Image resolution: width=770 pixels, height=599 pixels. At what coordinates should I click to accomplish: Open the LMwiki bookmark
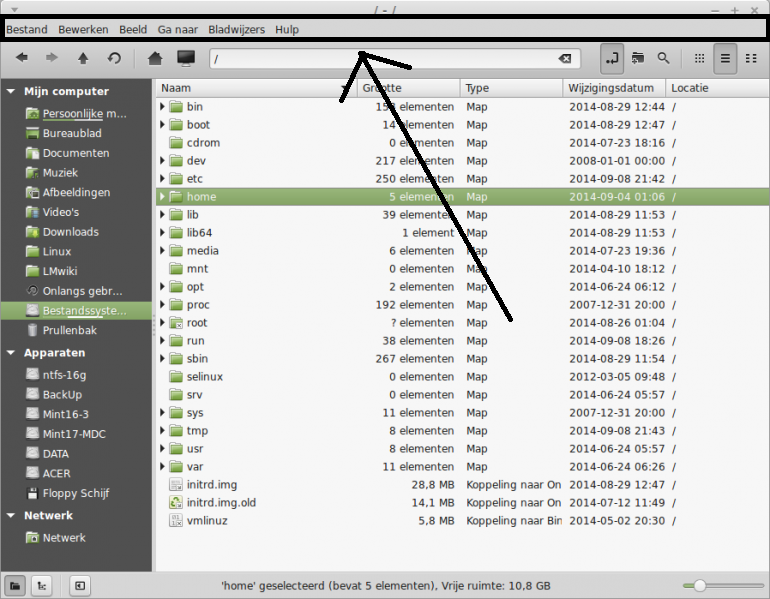(x=52, y=271)
